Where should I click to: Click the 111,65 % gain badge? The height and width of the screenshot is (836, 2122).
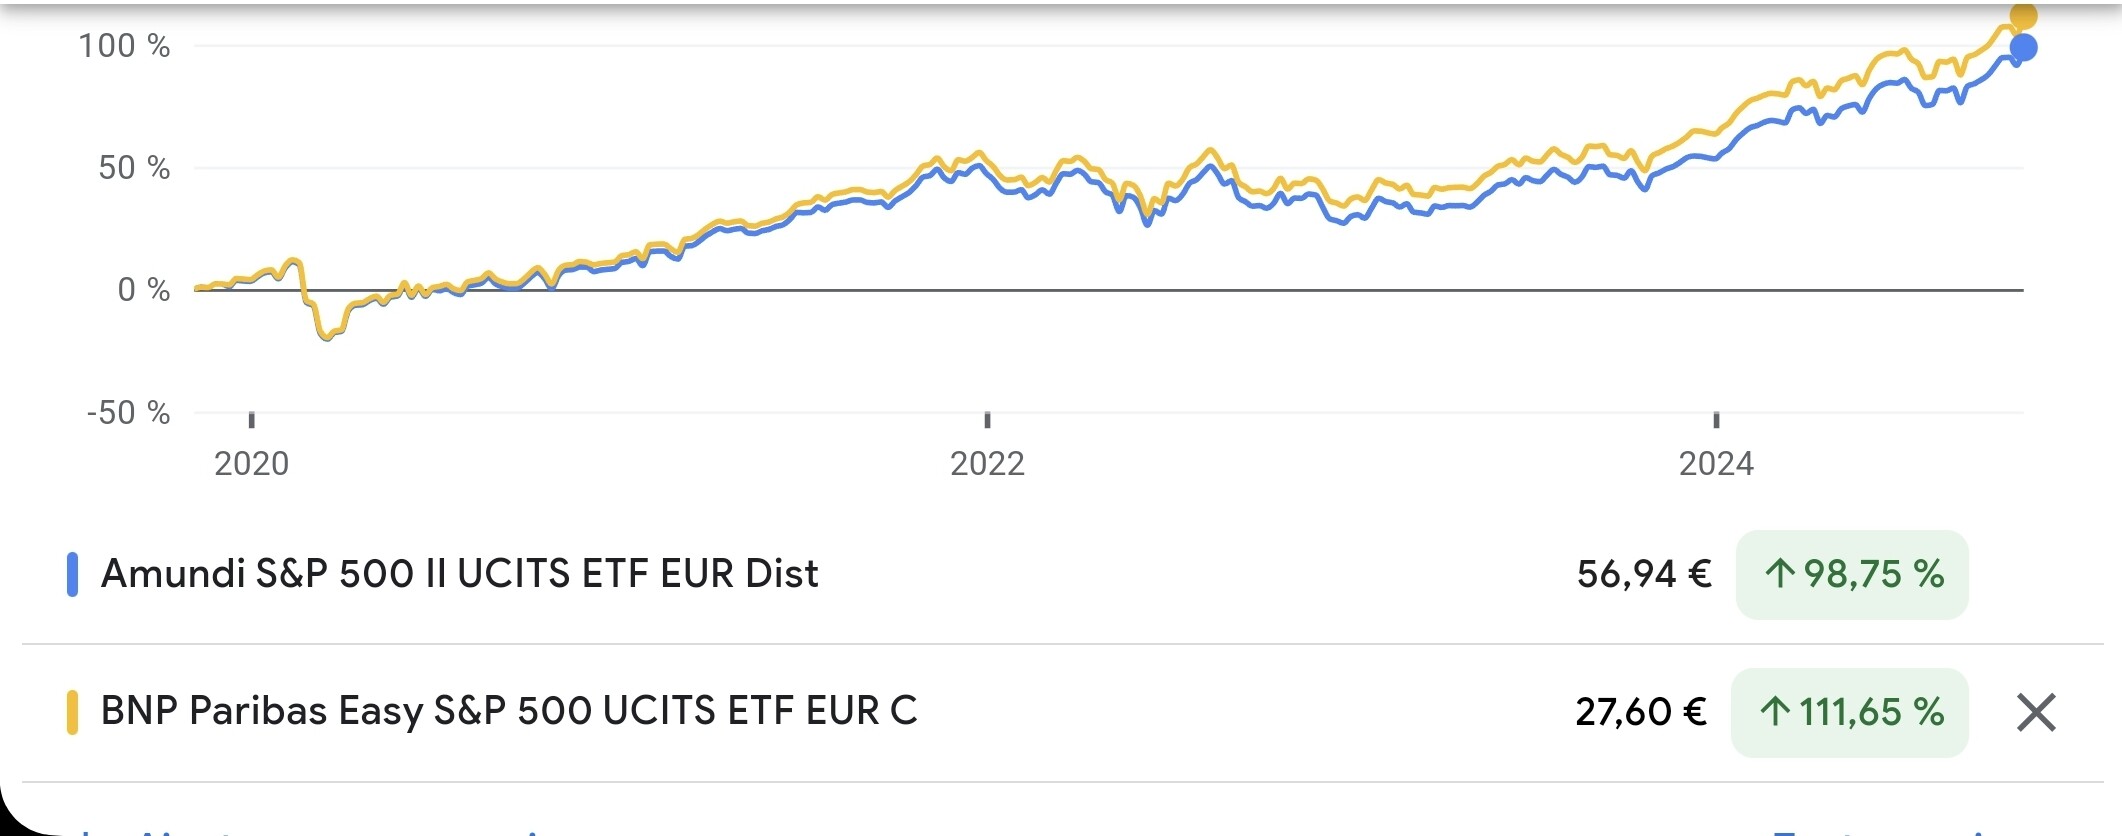point(1850,712)
